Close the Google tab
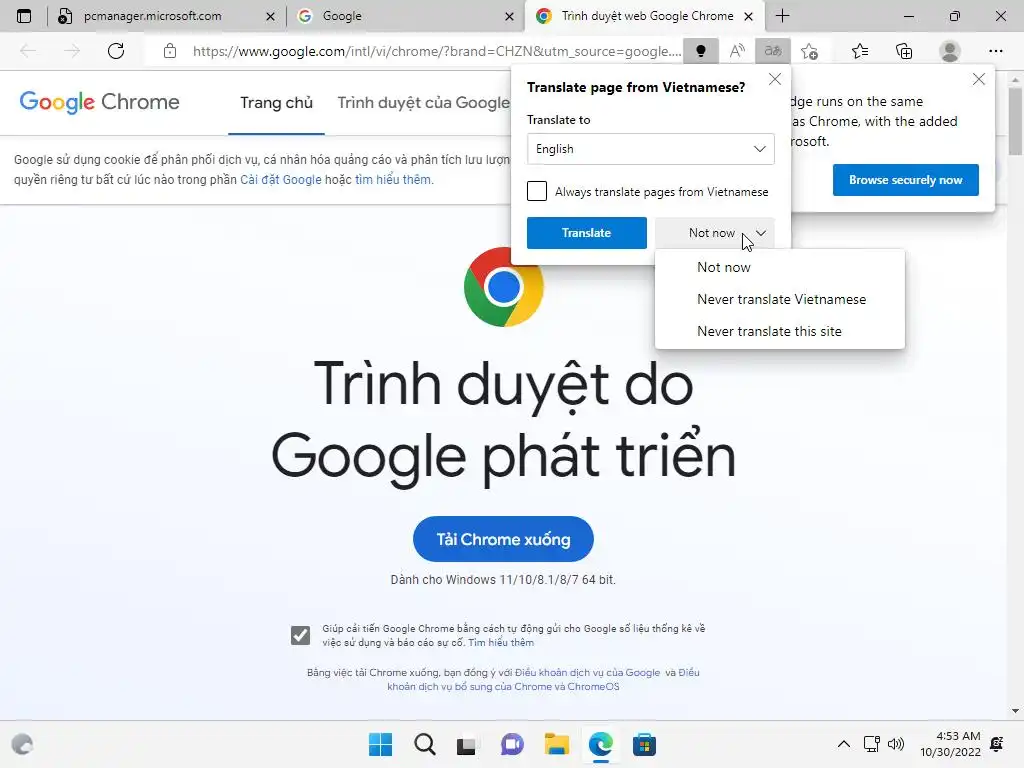This screenshot has width=1024, height=768. (509, 16)
